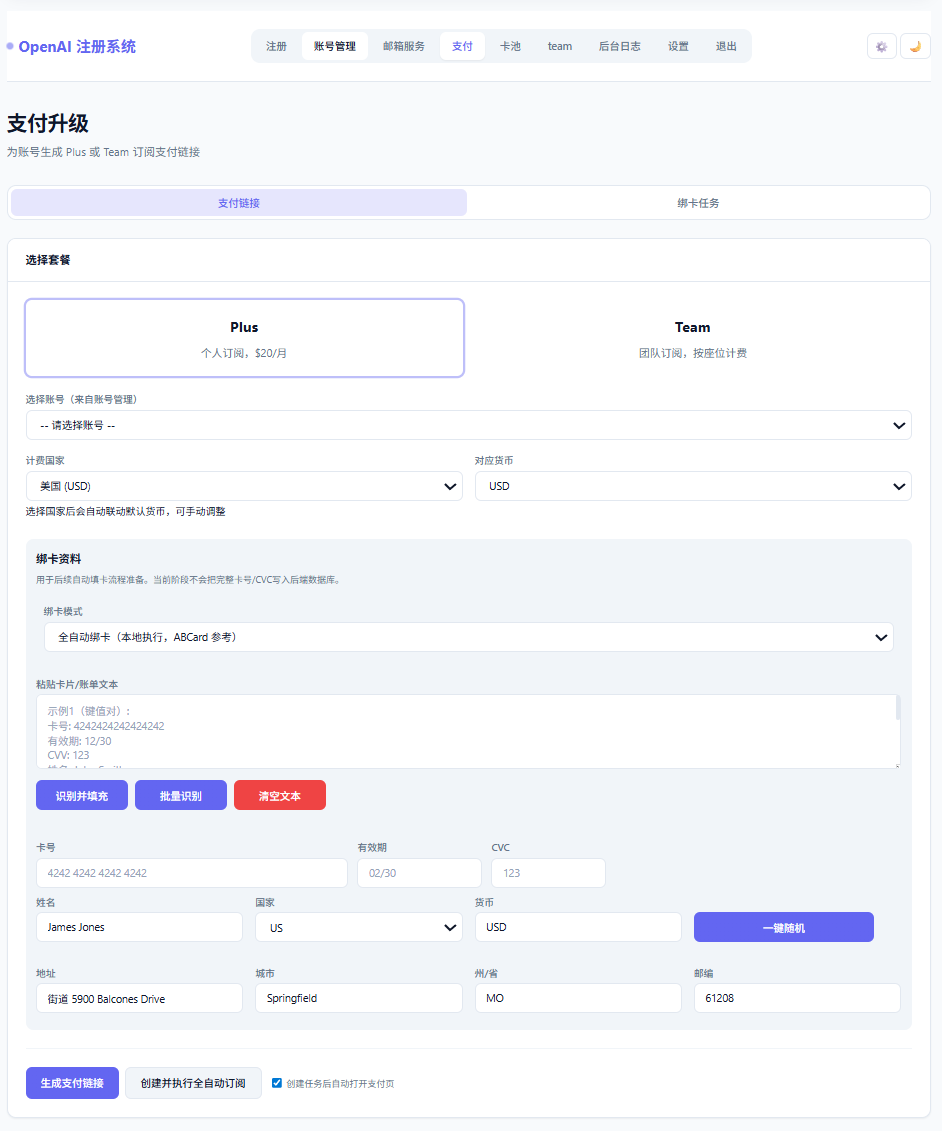Image resolution: width=942 pixels, height=1131 pixels.
Task: Open the 选择账号 dropdown
Action: [468, 425]
